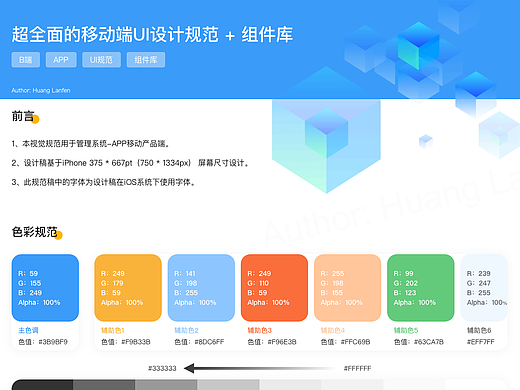This screenshot has height=390, width=520.
Task: Click the line mentioning iOS系统下使用字体
Action: (x=104, y=182)
